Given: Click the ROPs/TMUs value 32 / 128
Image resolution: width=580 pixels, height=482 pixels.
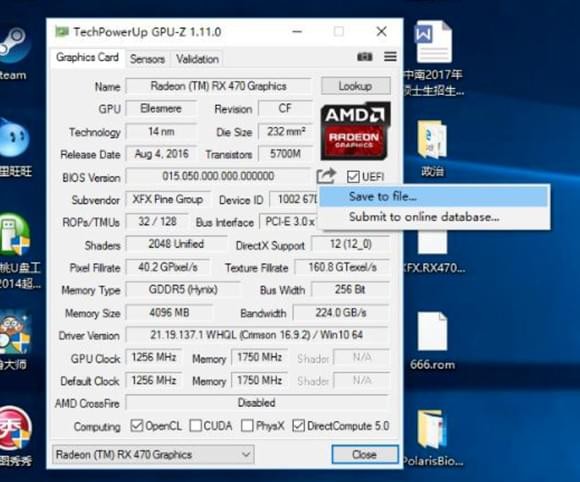Looking at the screenshot, I should [157, 222].
